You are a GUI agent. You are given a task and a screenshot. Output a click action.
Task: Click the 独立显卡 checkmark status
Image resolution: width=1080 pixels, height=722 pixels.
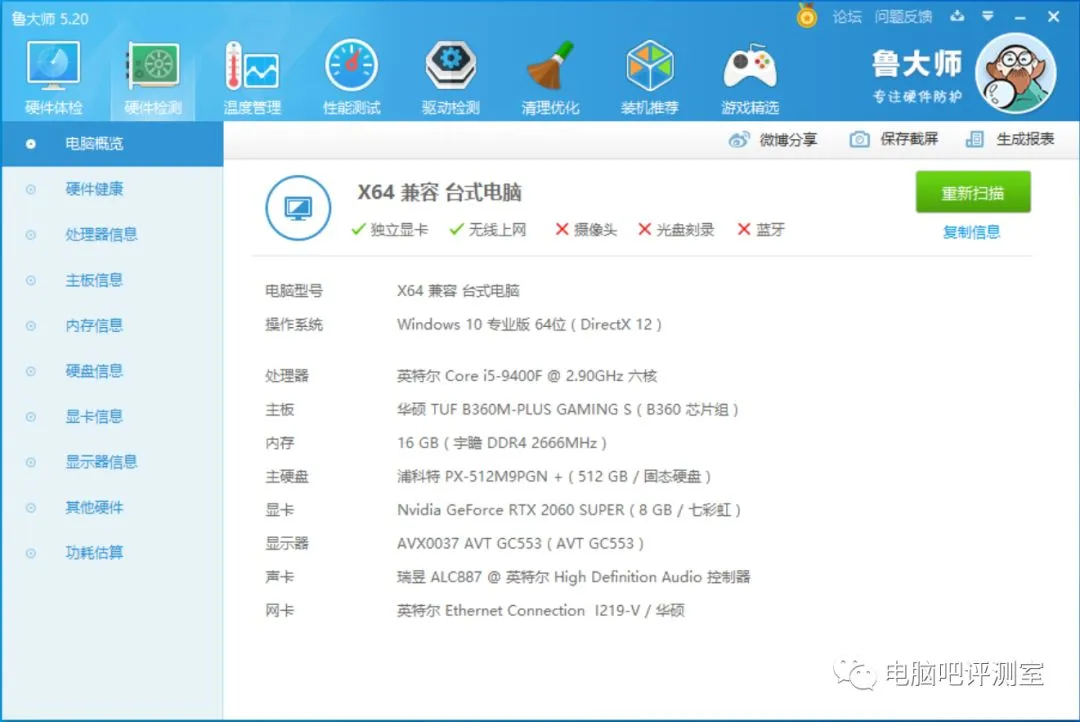(389, 229)
